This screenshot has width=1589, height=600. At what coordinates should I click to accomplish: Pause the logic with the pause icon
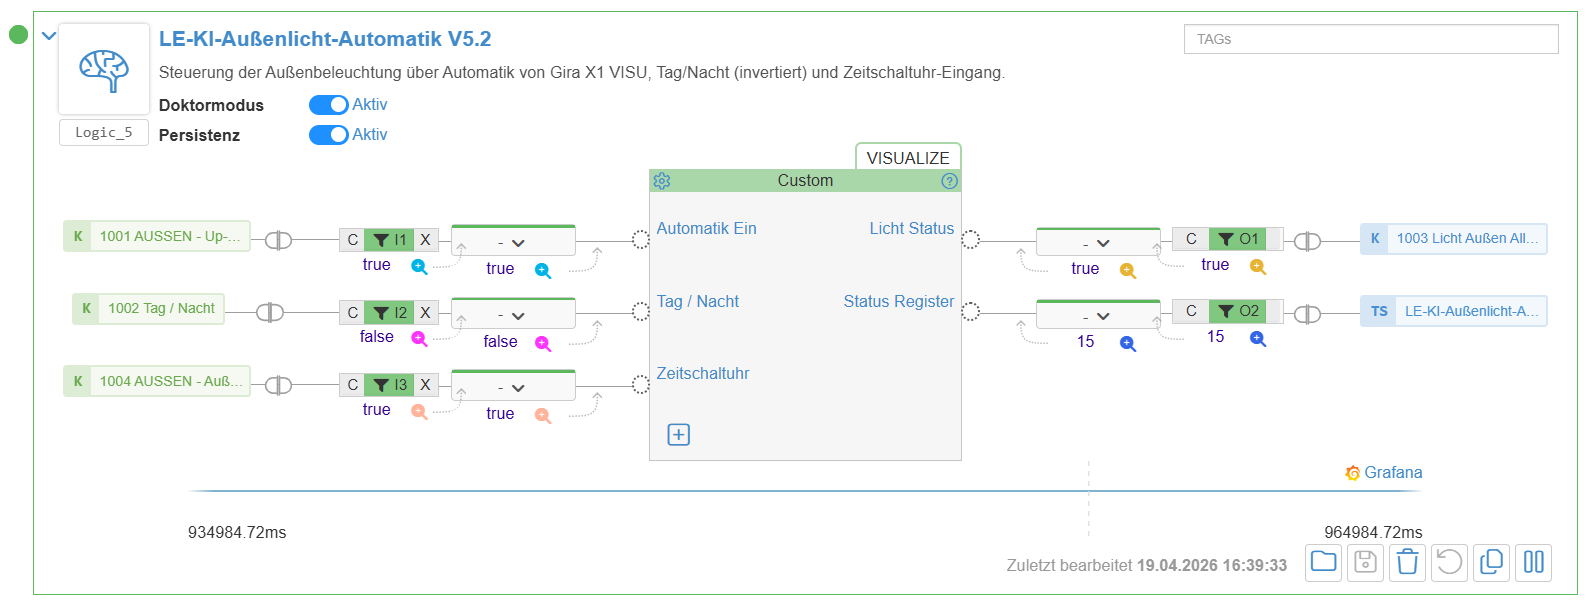(1533, 562)
